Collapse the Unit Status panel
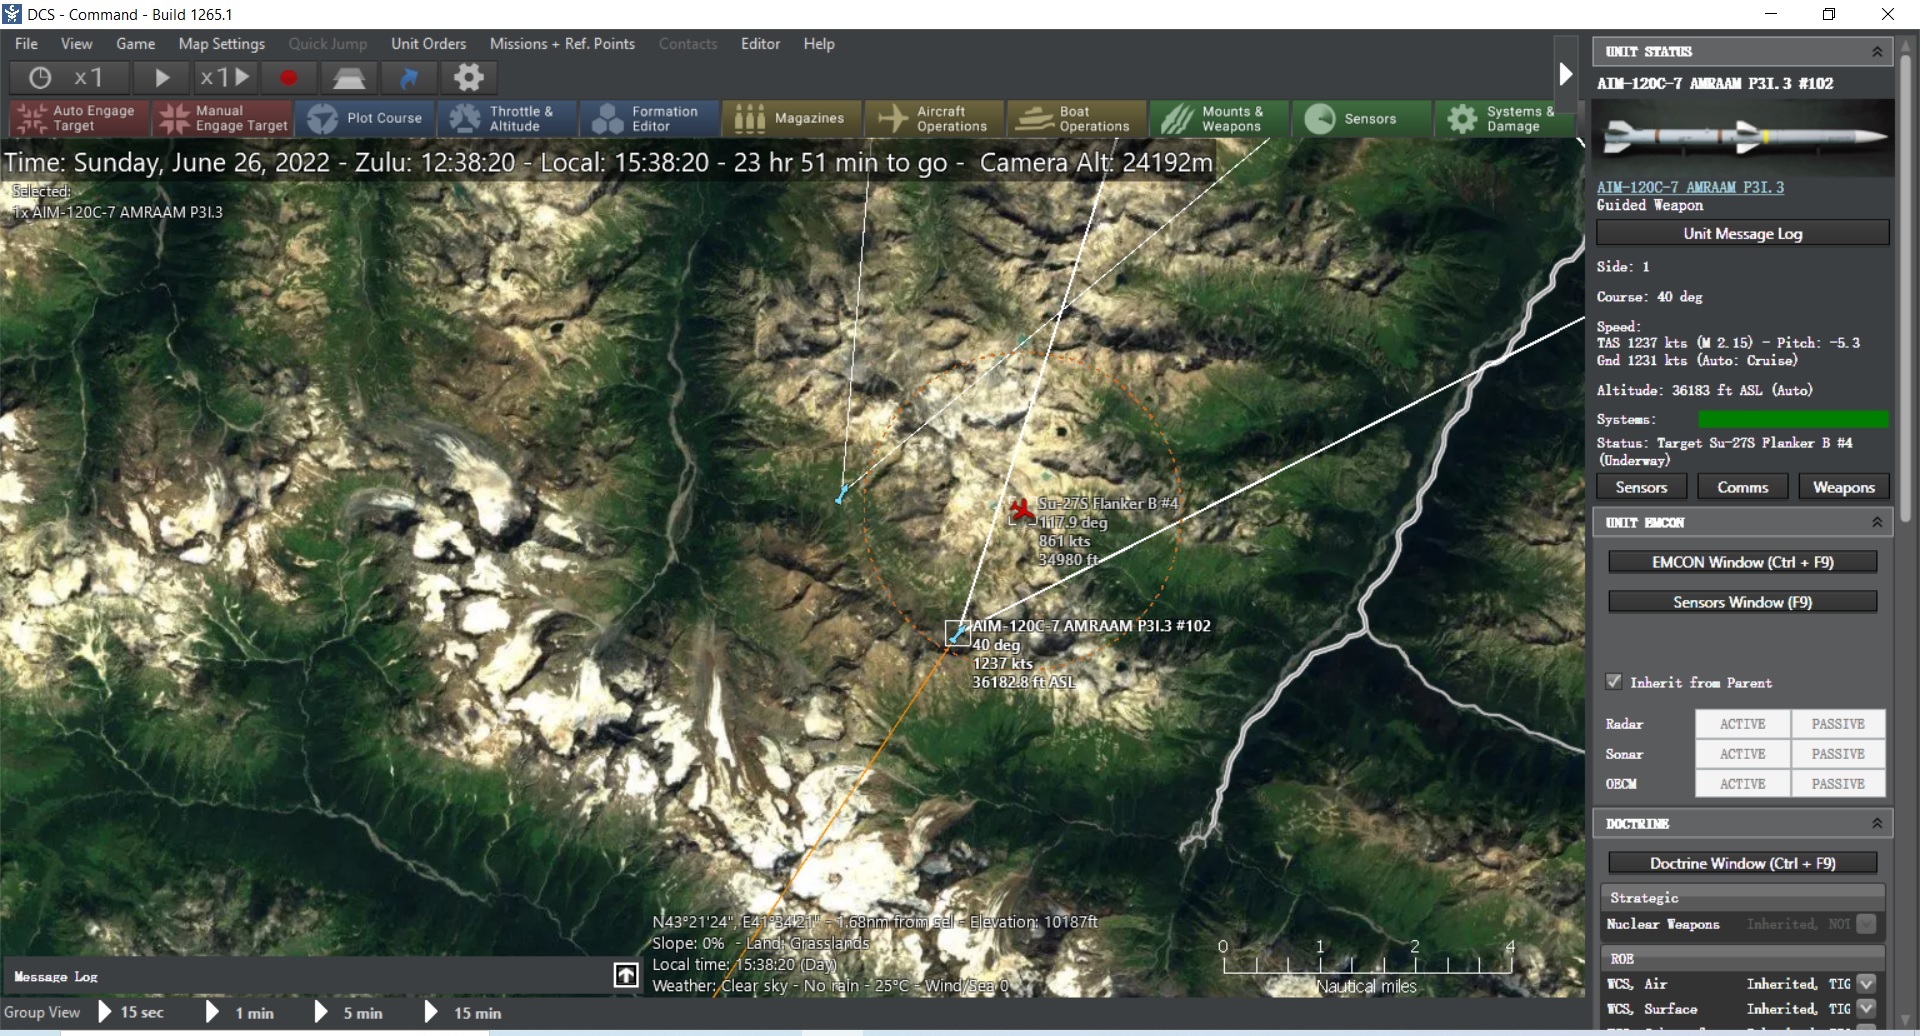1920x1036 pixels. coord(1877,52)
